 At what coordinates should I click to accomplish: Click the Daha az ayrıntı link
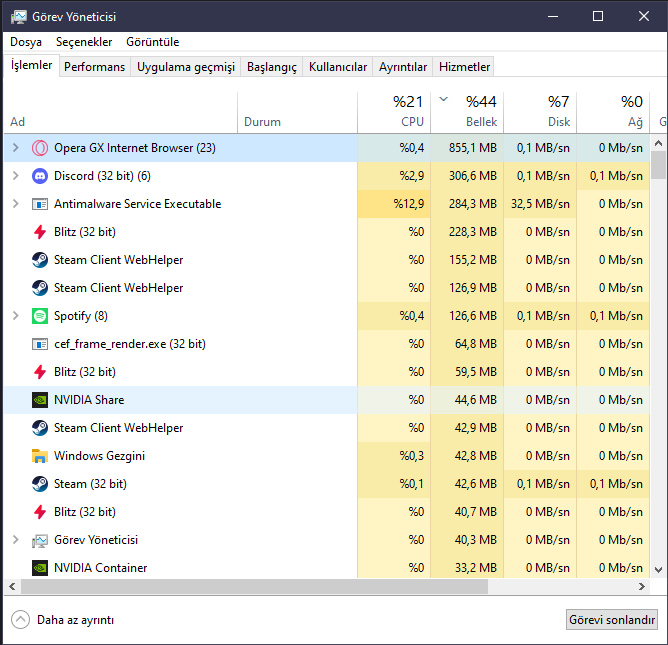(x=75, y=620)
